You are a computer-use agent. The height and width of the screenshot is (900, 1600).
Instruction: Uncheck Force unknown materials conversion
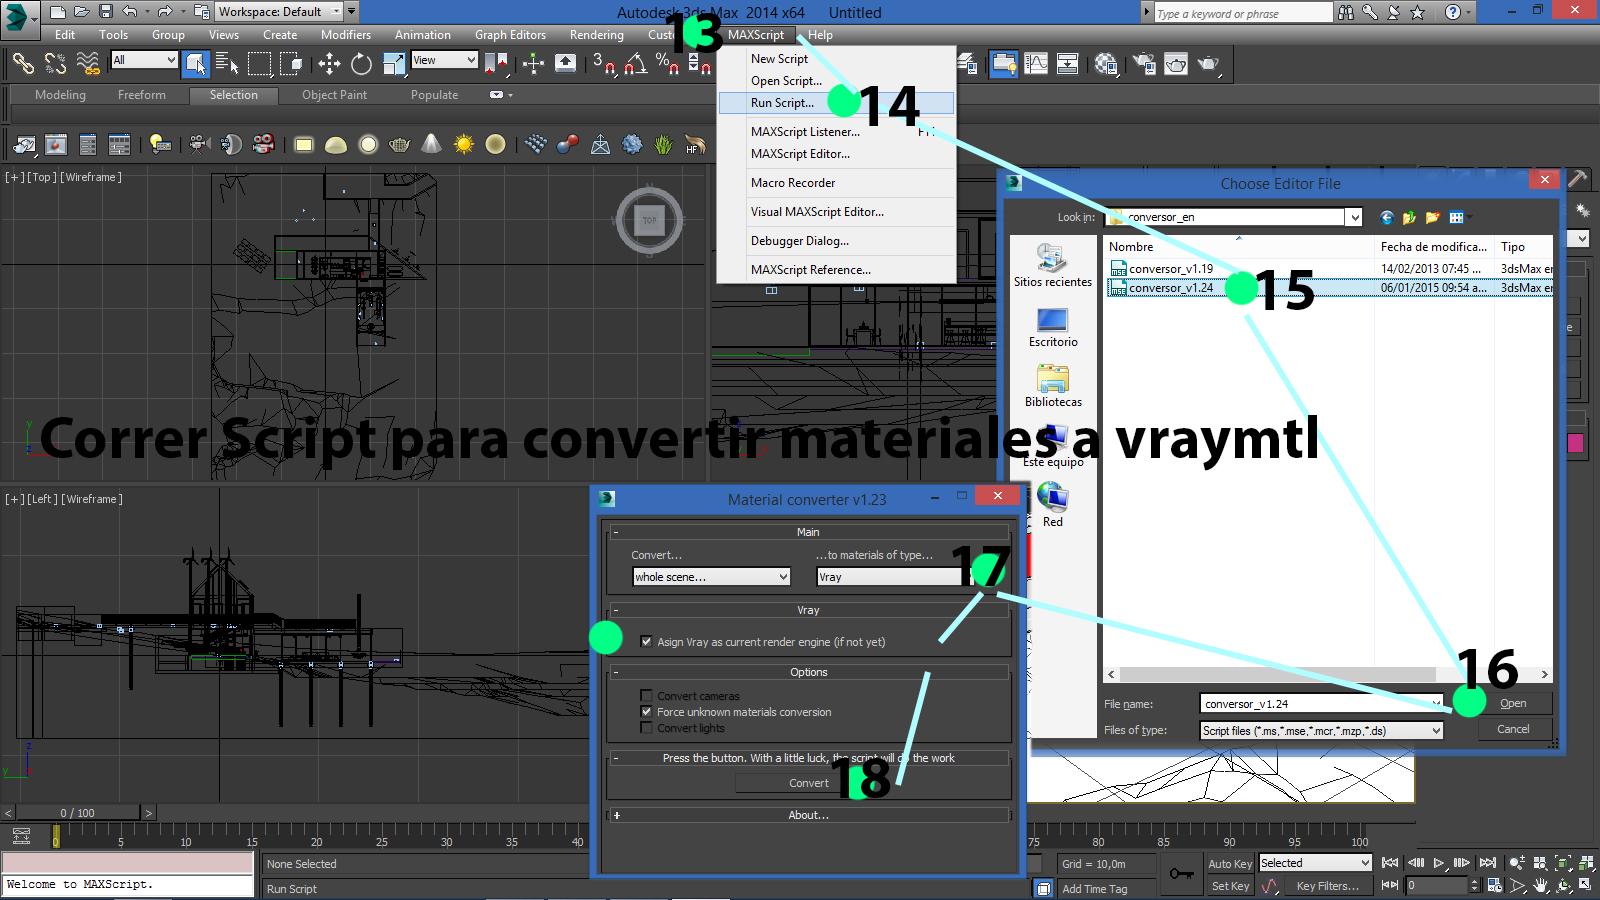[x=646, y=712]
